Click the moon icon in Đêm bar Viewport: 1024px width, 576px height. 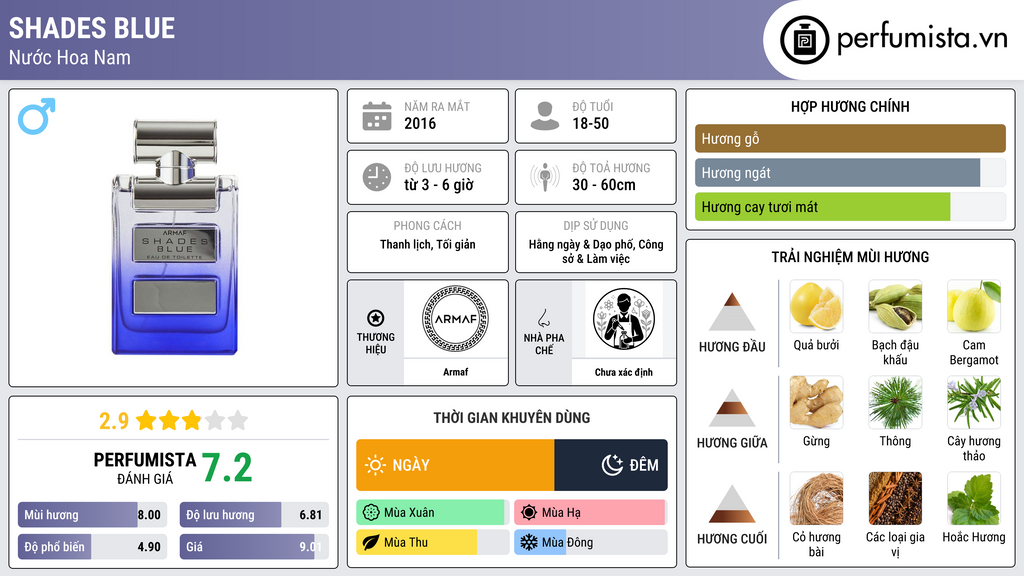pyautogui.click(x=612, y=465)
